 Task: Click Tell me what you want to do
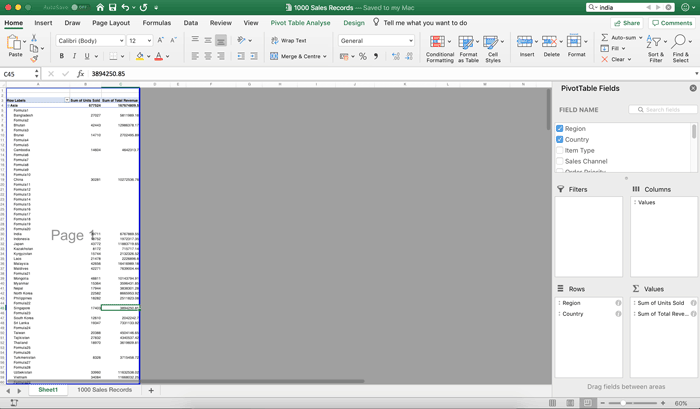click(425, 23)
